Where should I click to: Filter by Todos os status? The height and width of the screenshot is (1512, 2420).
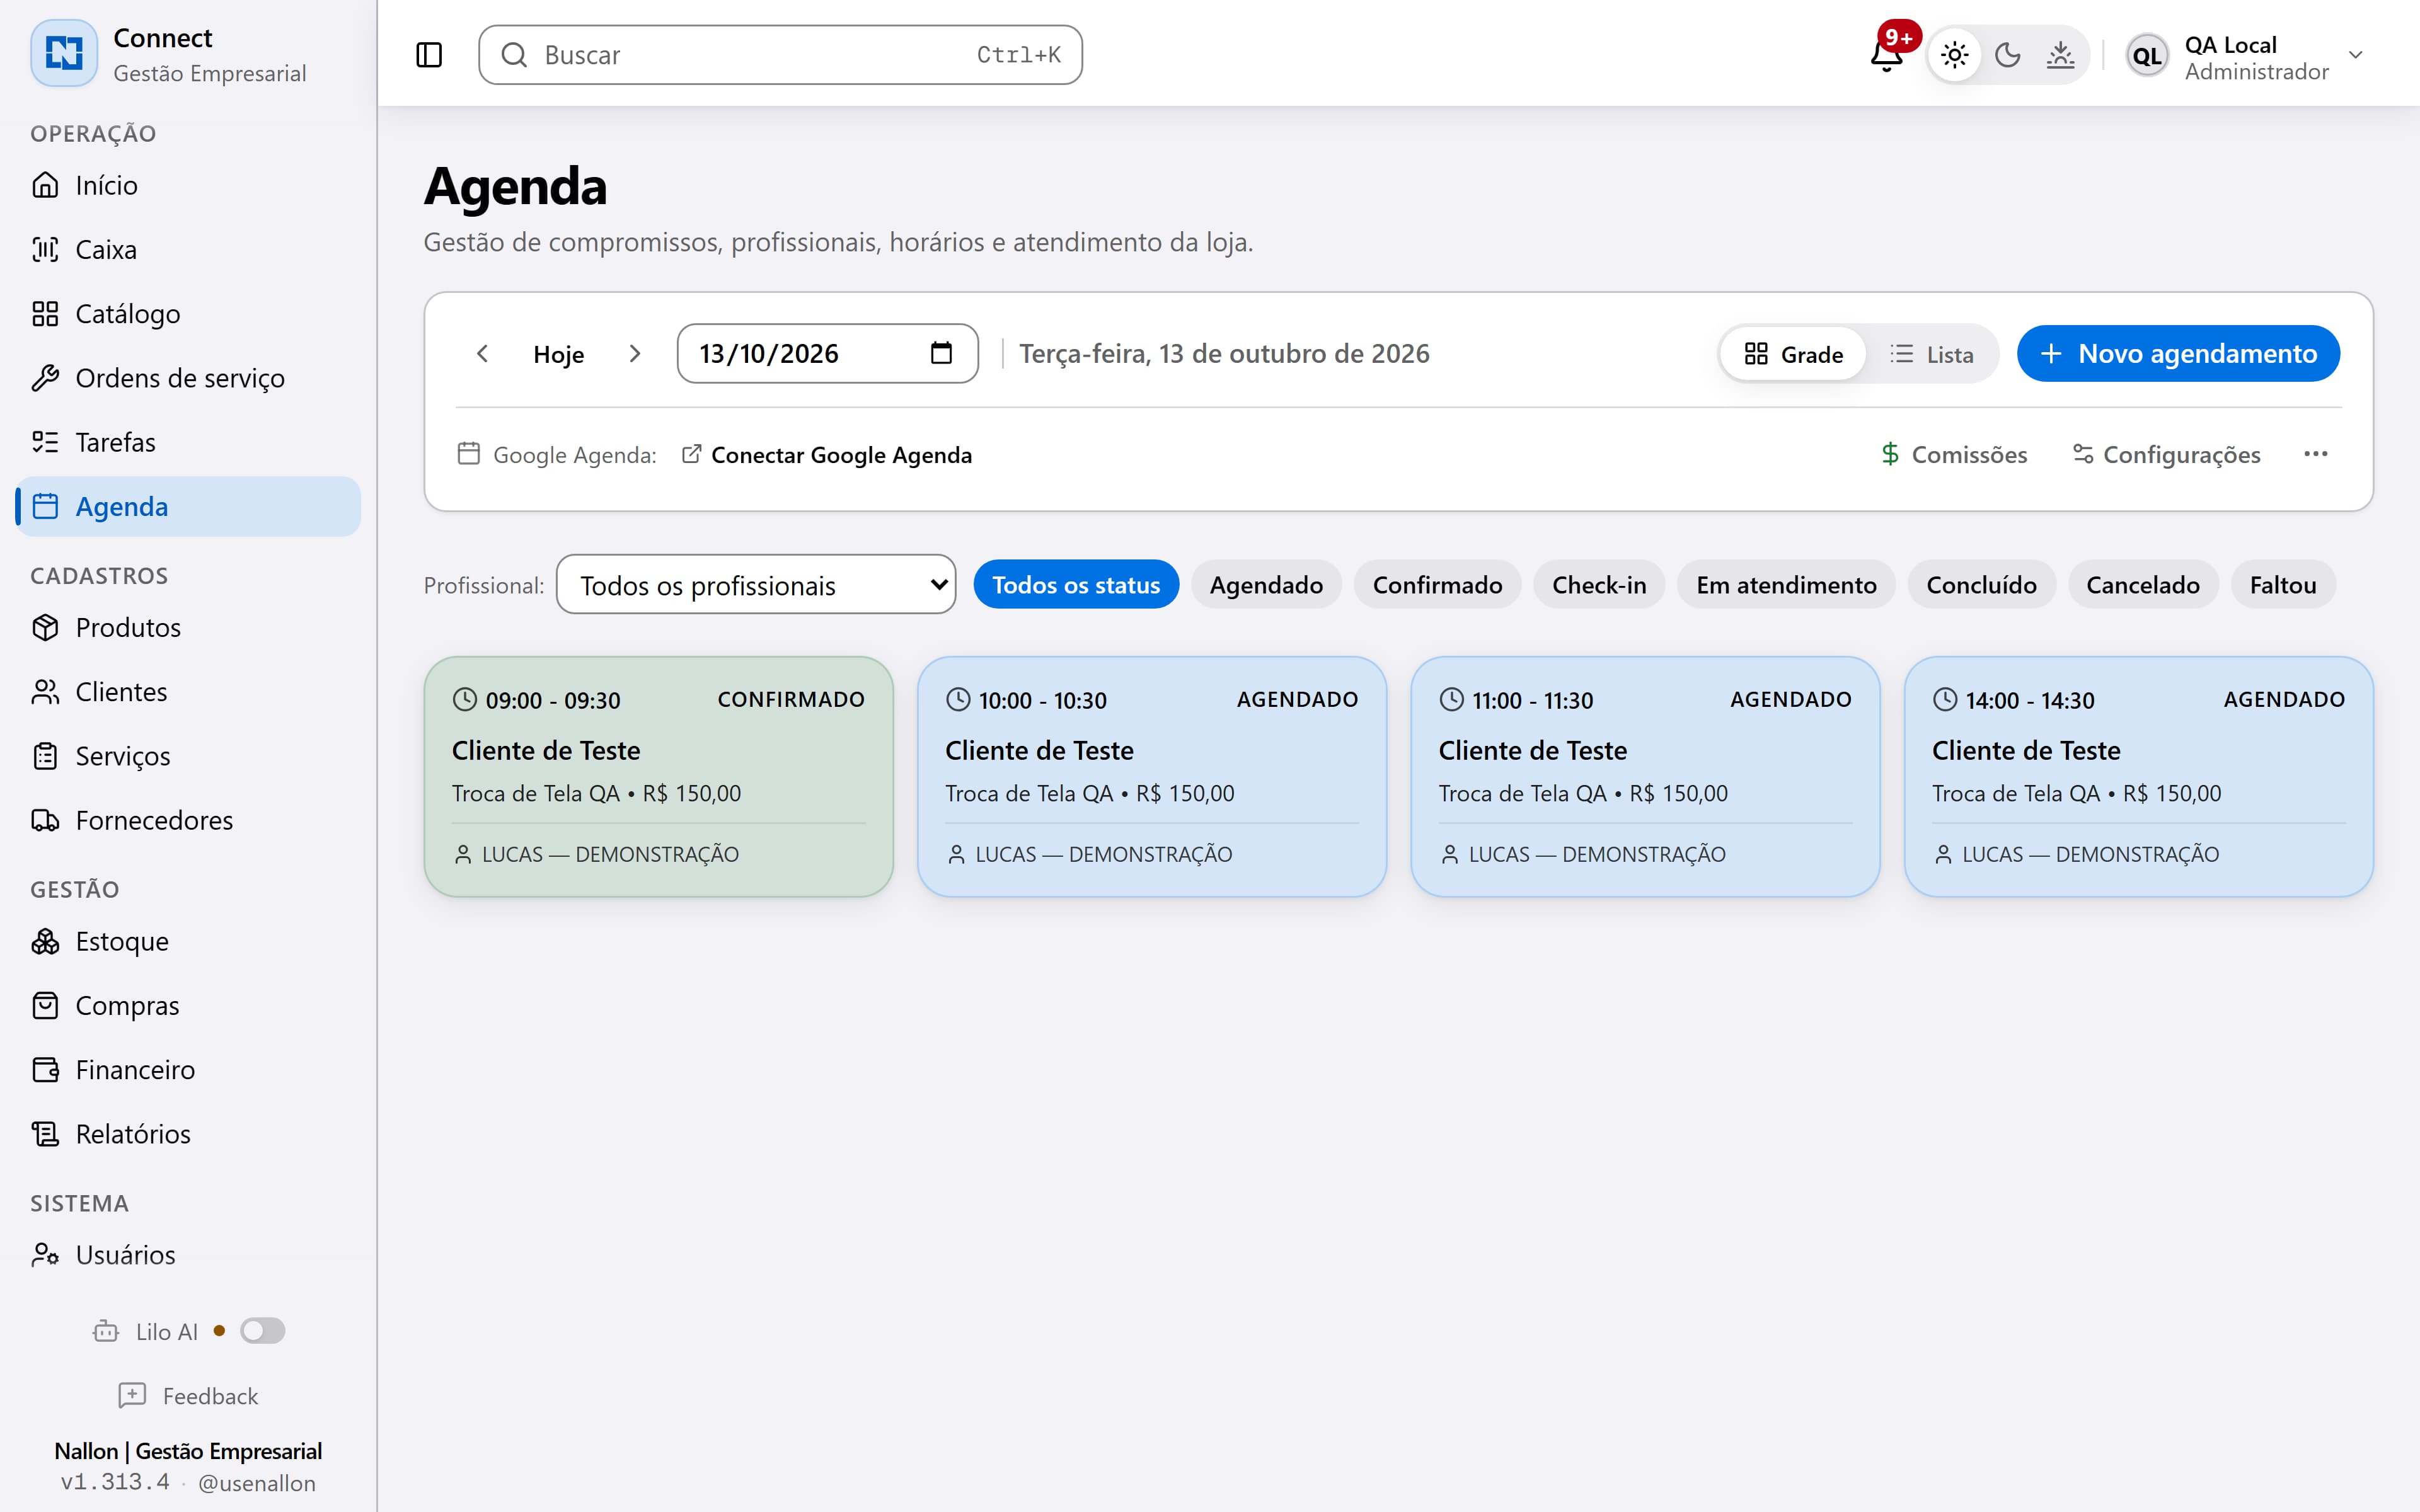[x=1076, y=585]
